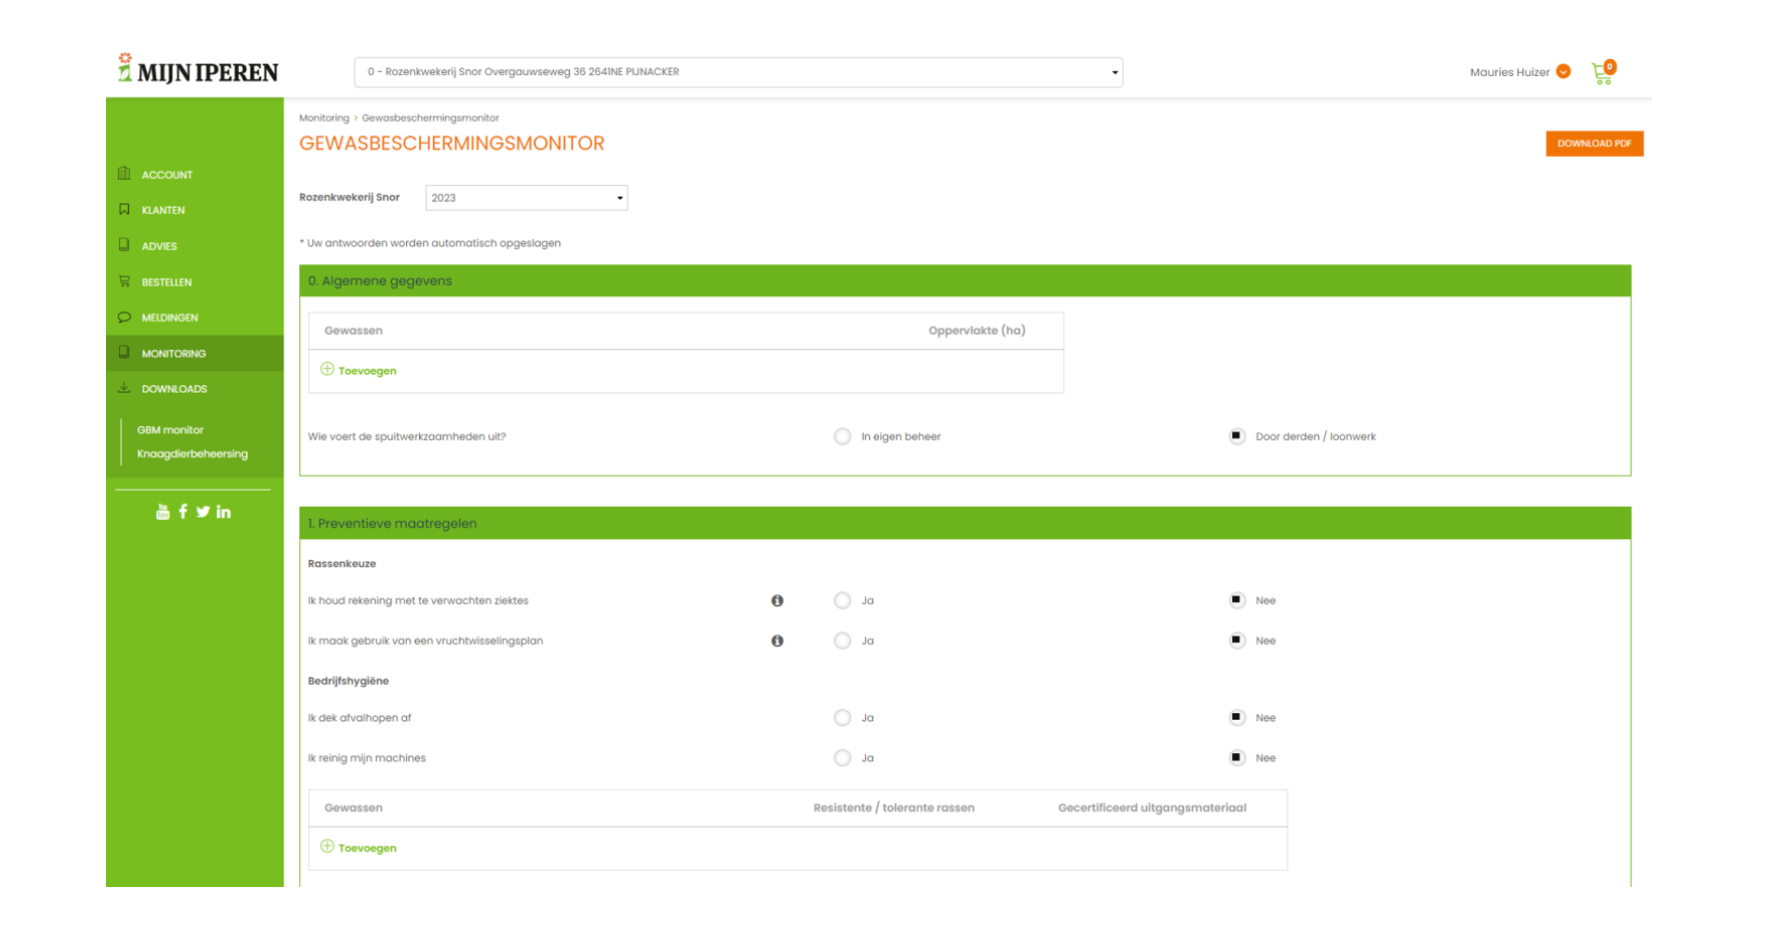The width and height of the screenshot is (1775, 925).
Task: Open the shopping cart icon
Action: pos(1602,73)
